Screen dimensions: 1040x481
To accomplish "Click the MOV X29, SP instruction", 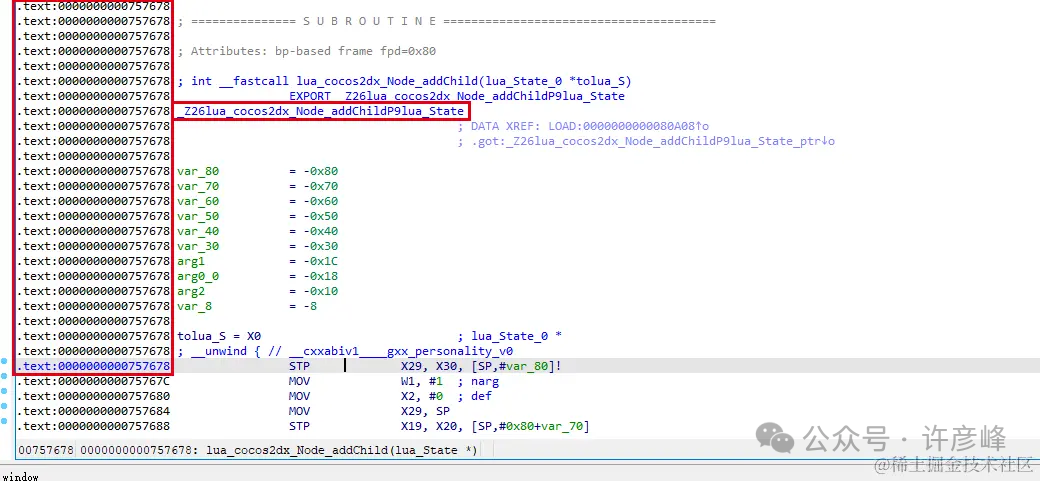I will 369,411.
